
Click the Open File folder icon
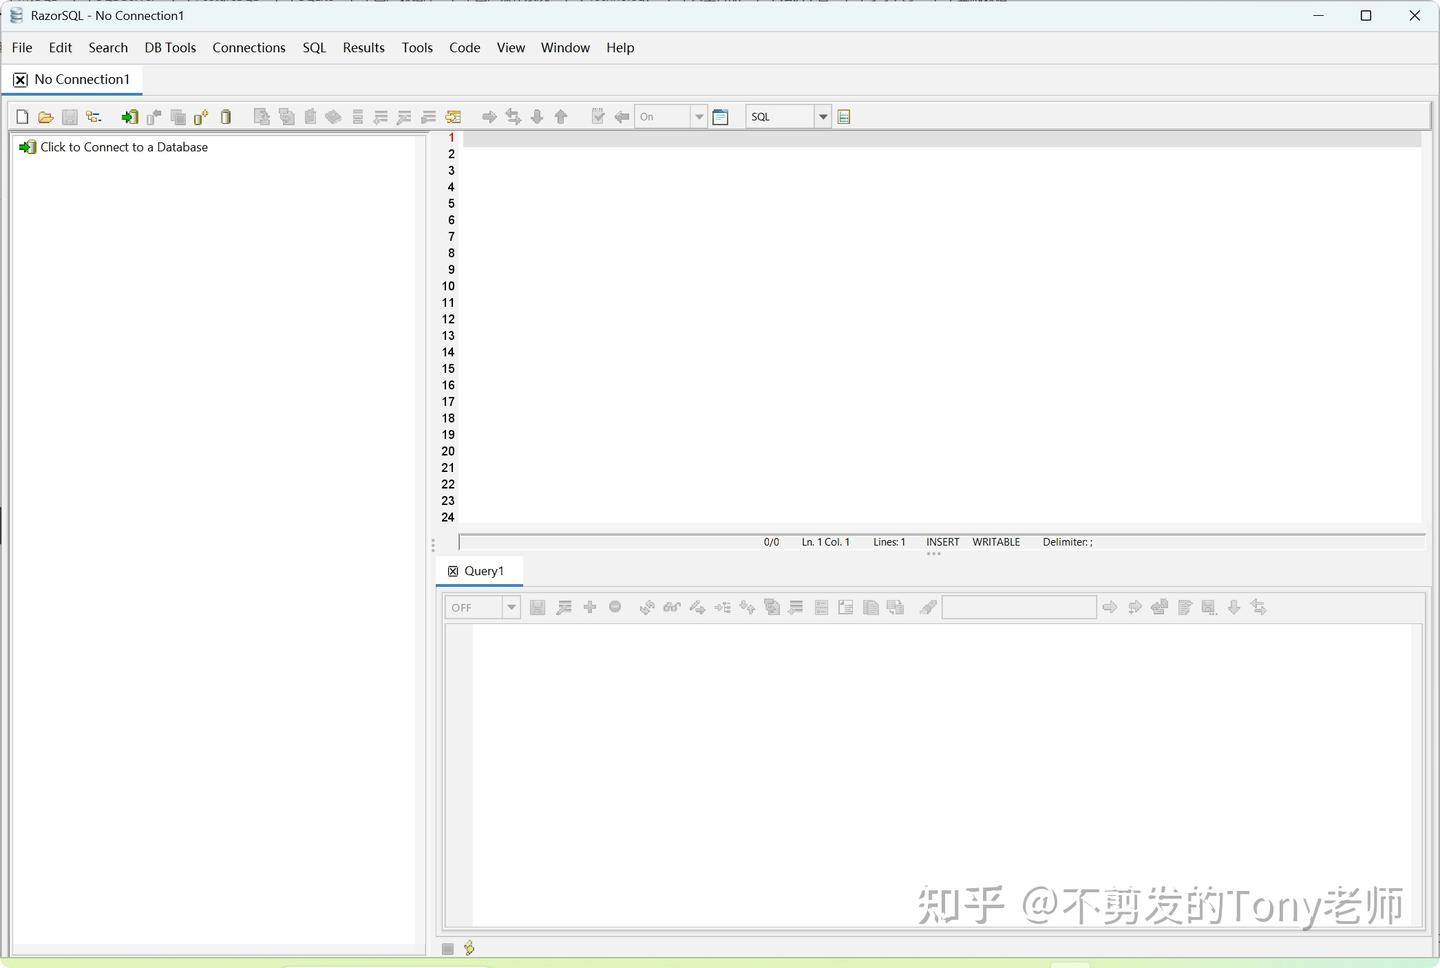46,117
